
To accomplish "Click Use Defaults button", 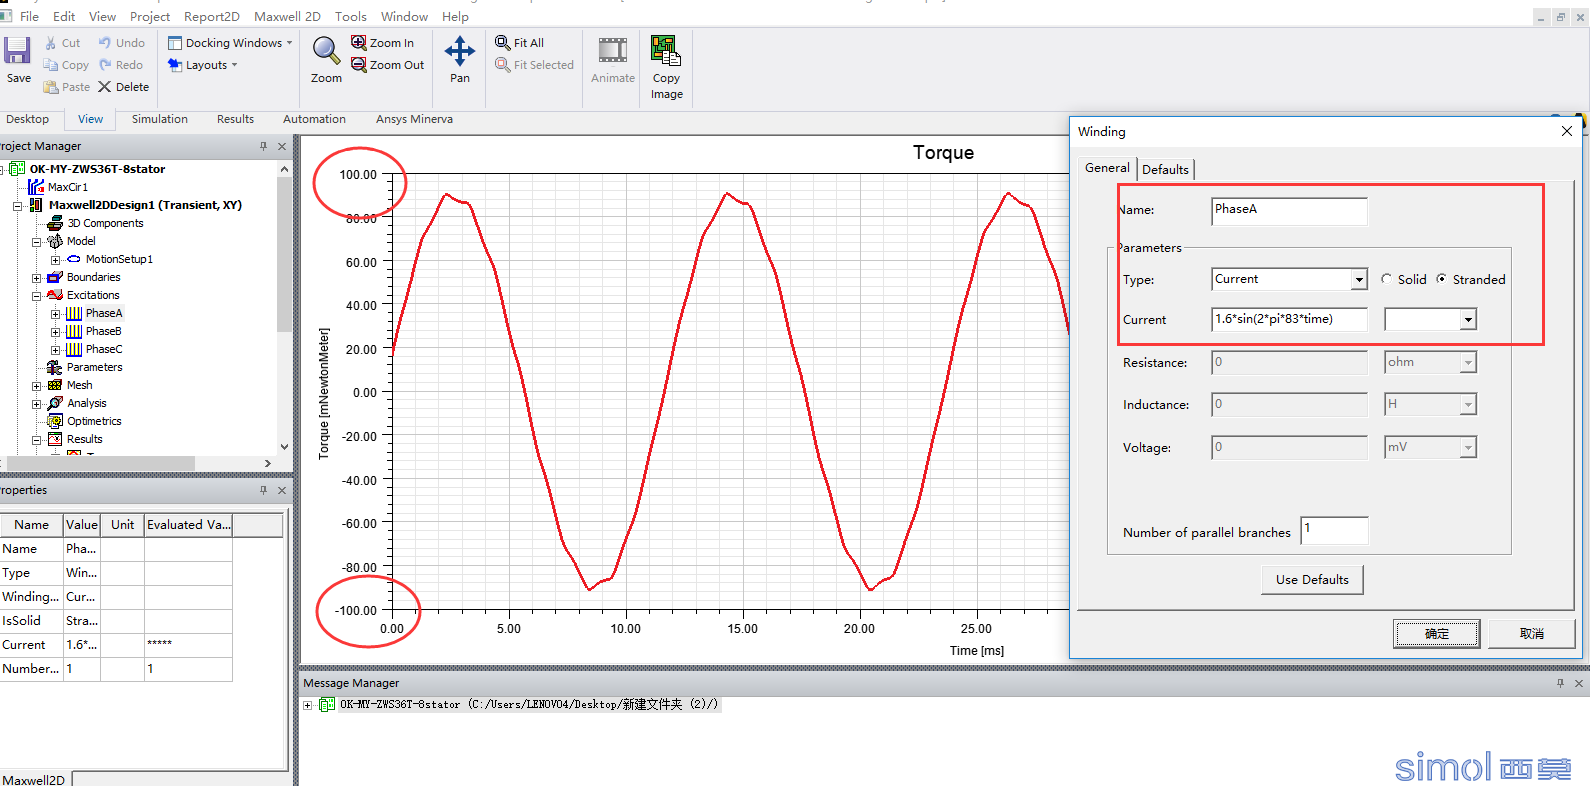I will coord(1312,580).
